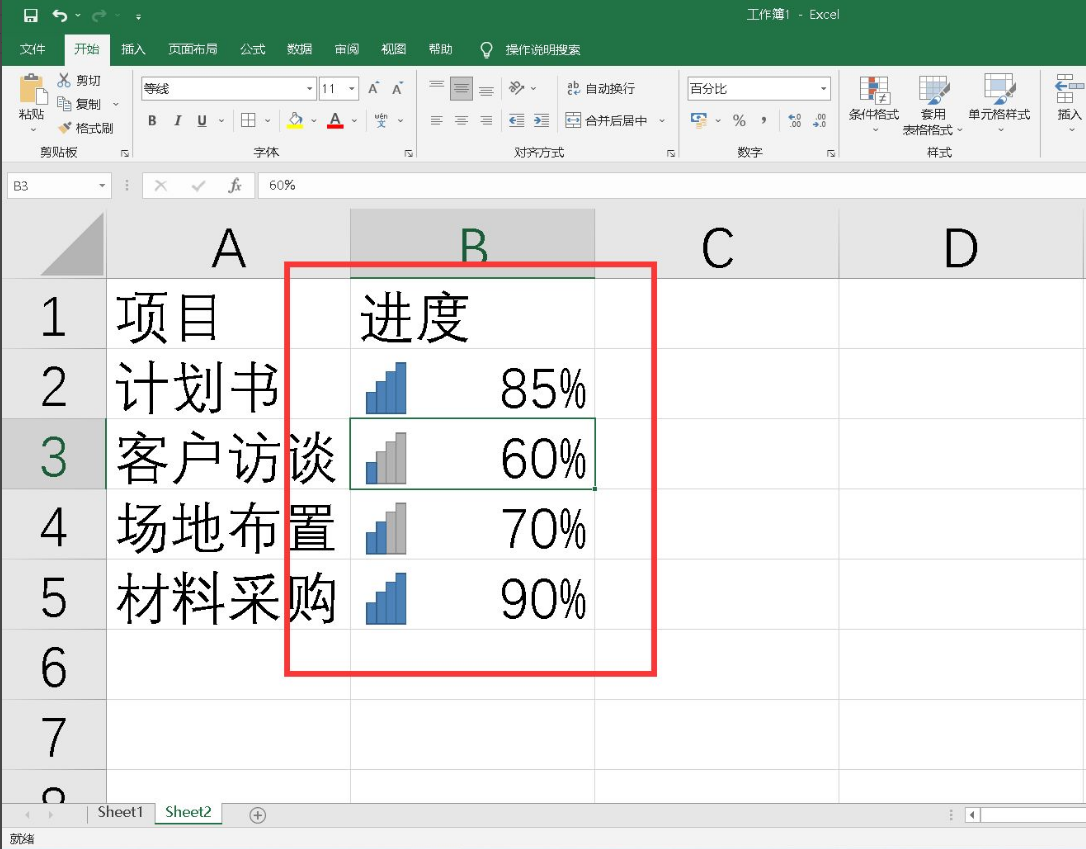Launch the Number format dialog expander
Image resolution: width=1086 pixels, height=849 pixels.
830,153
